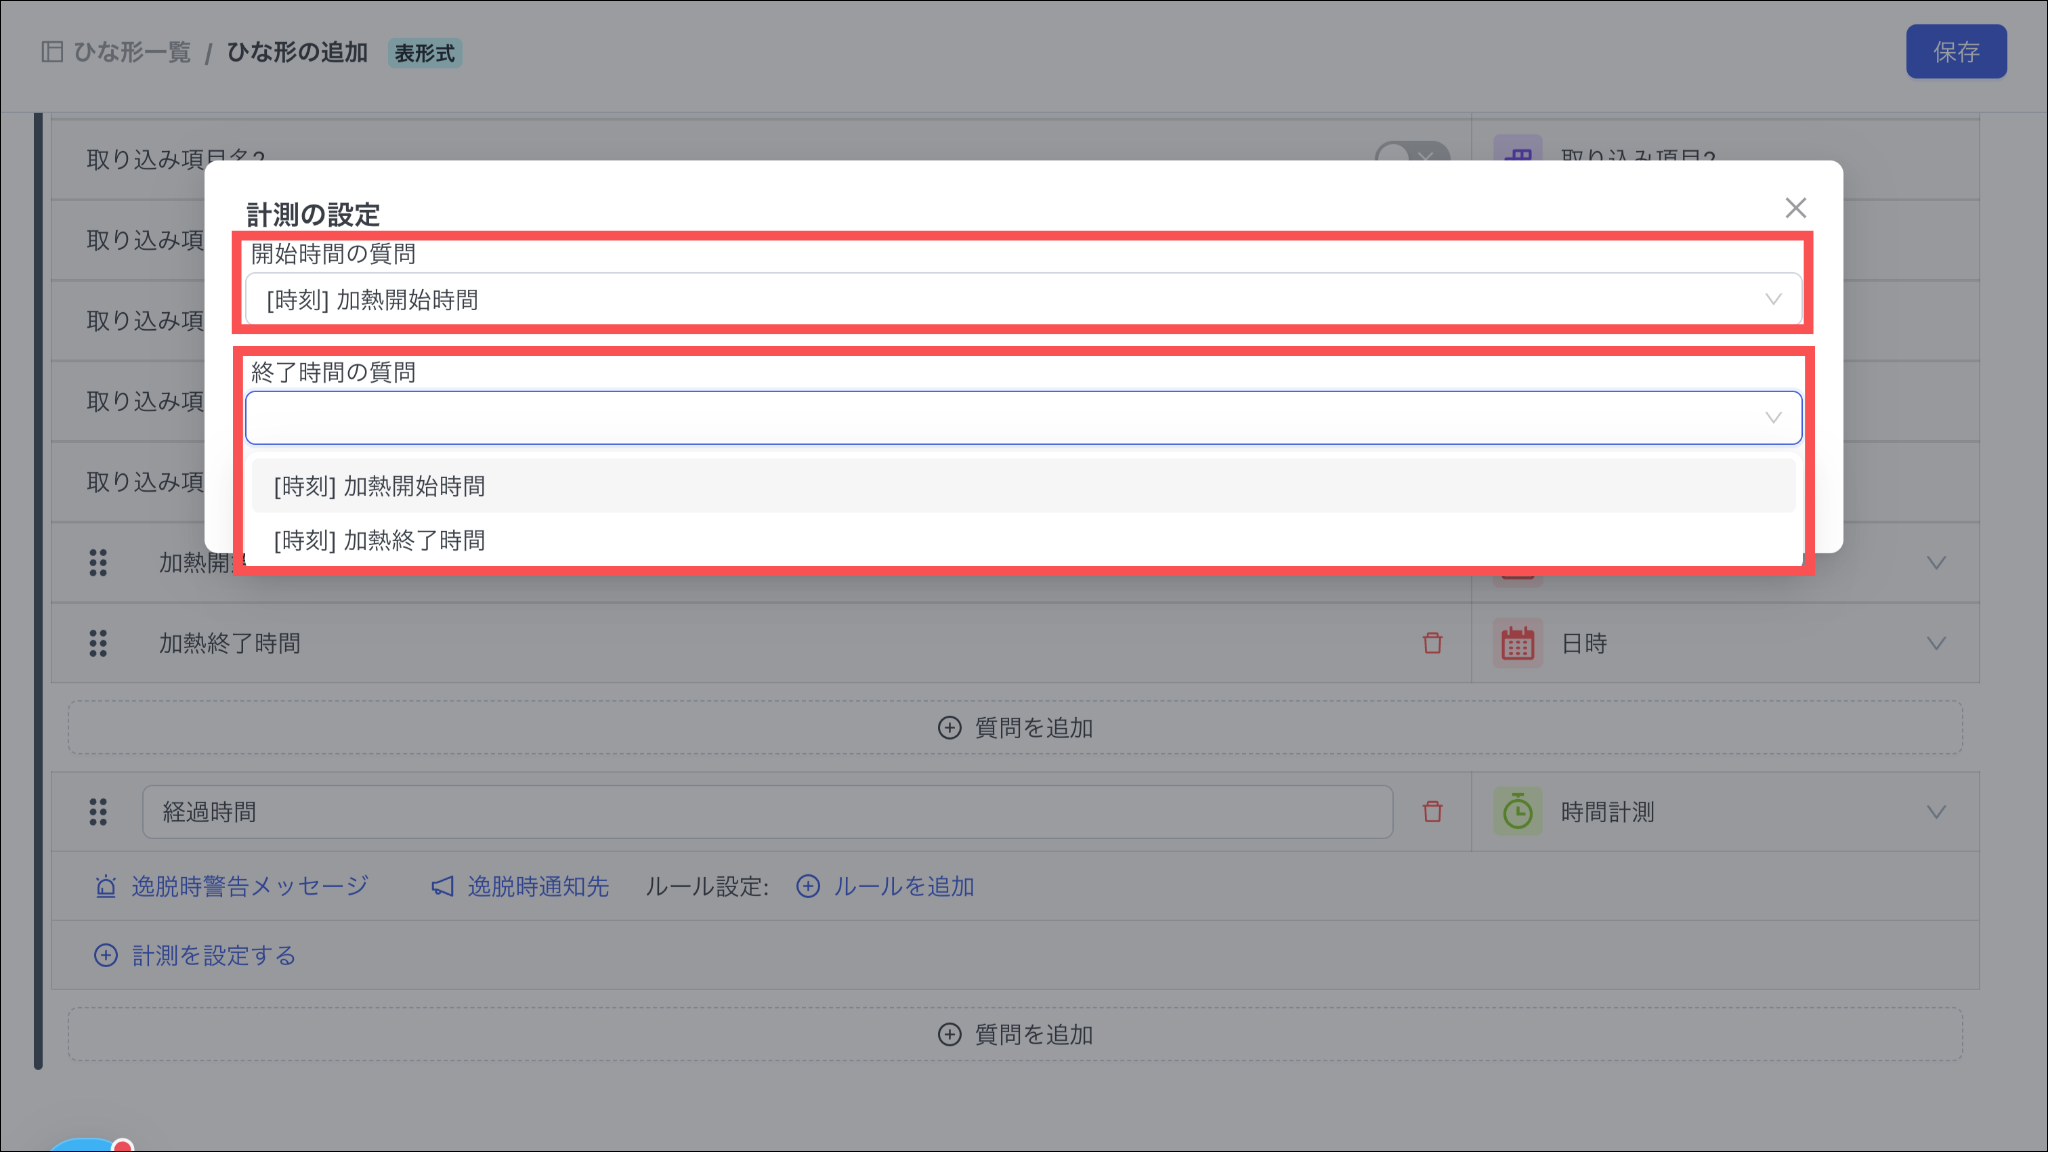
Task: Delete the 加熱終了時間 question via trash icon
Action: click(1432, 643)
